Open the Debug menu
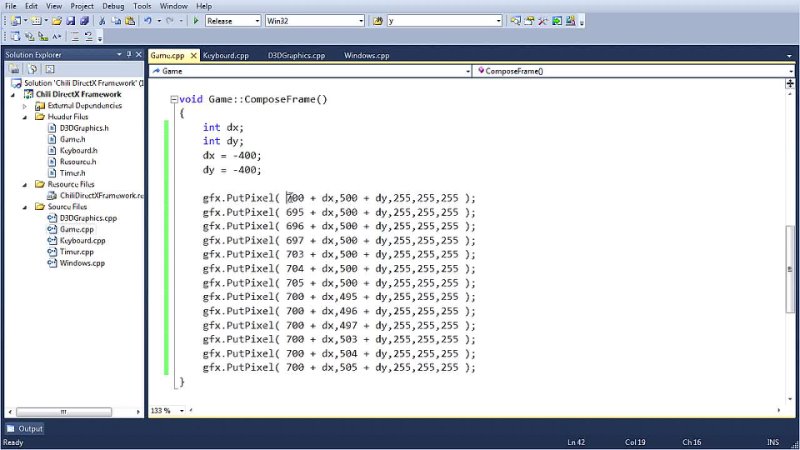Image resolution: width=800 pixels, height=450 pixels. click(x=113, y=6)
